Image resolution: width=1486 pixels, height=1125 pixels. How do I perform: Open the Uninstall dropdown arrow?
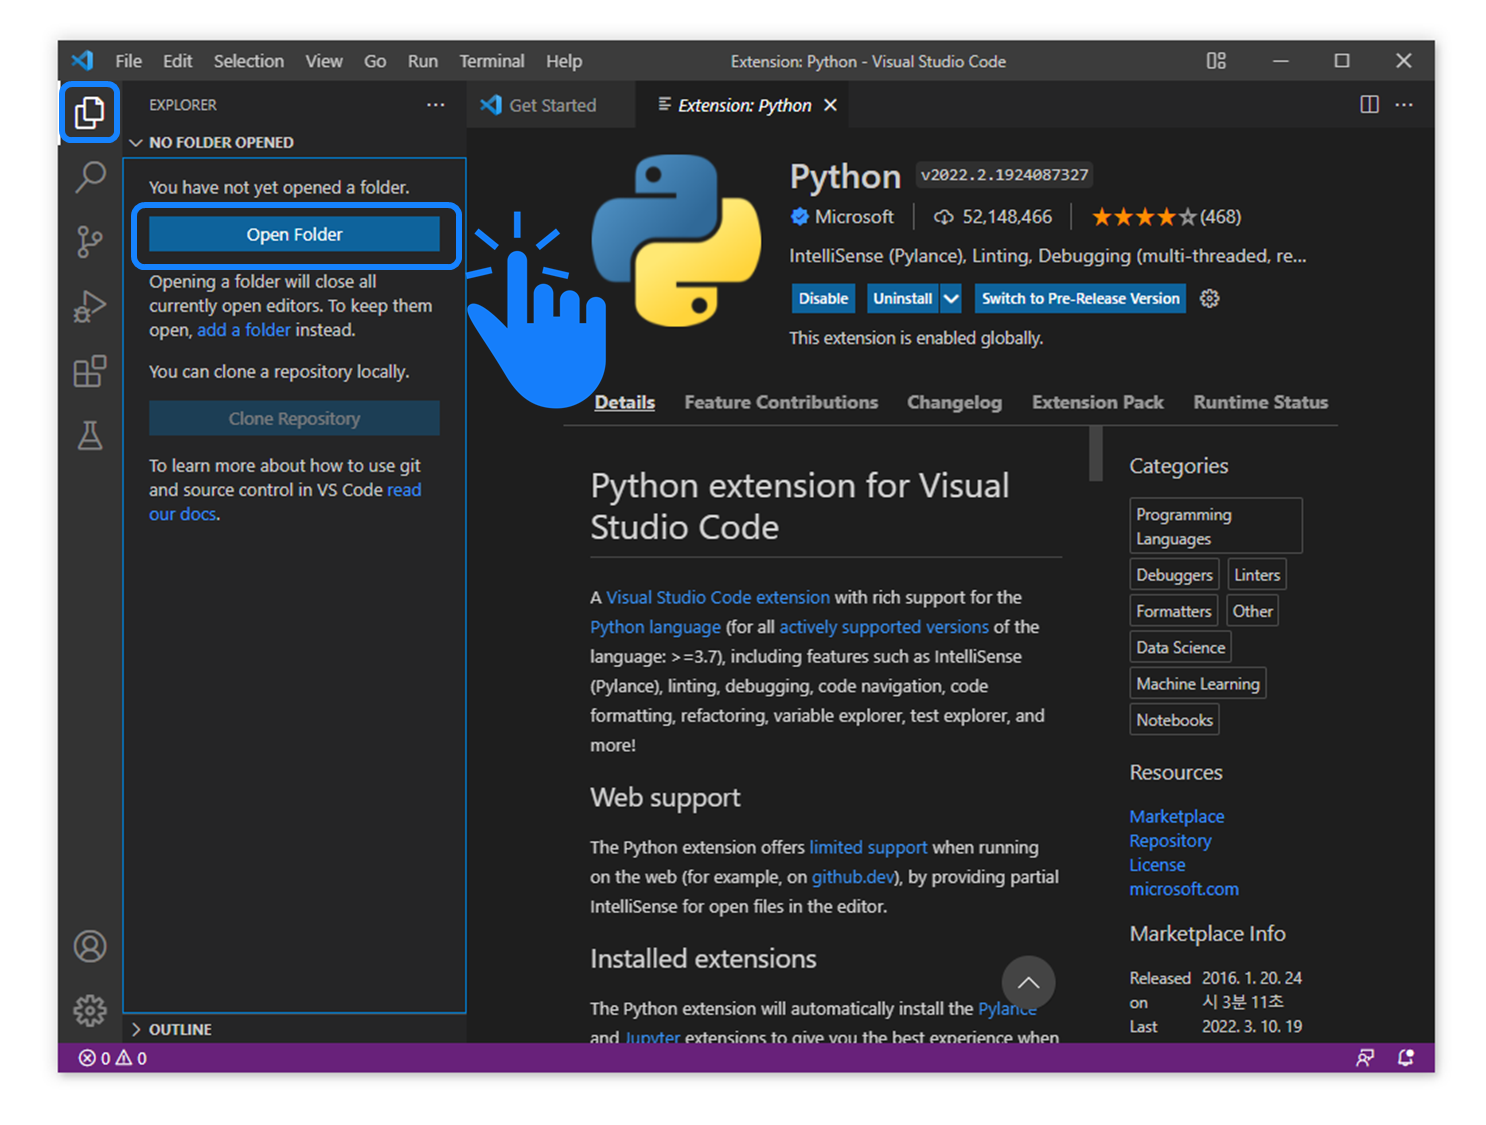[x=951, y=298]
